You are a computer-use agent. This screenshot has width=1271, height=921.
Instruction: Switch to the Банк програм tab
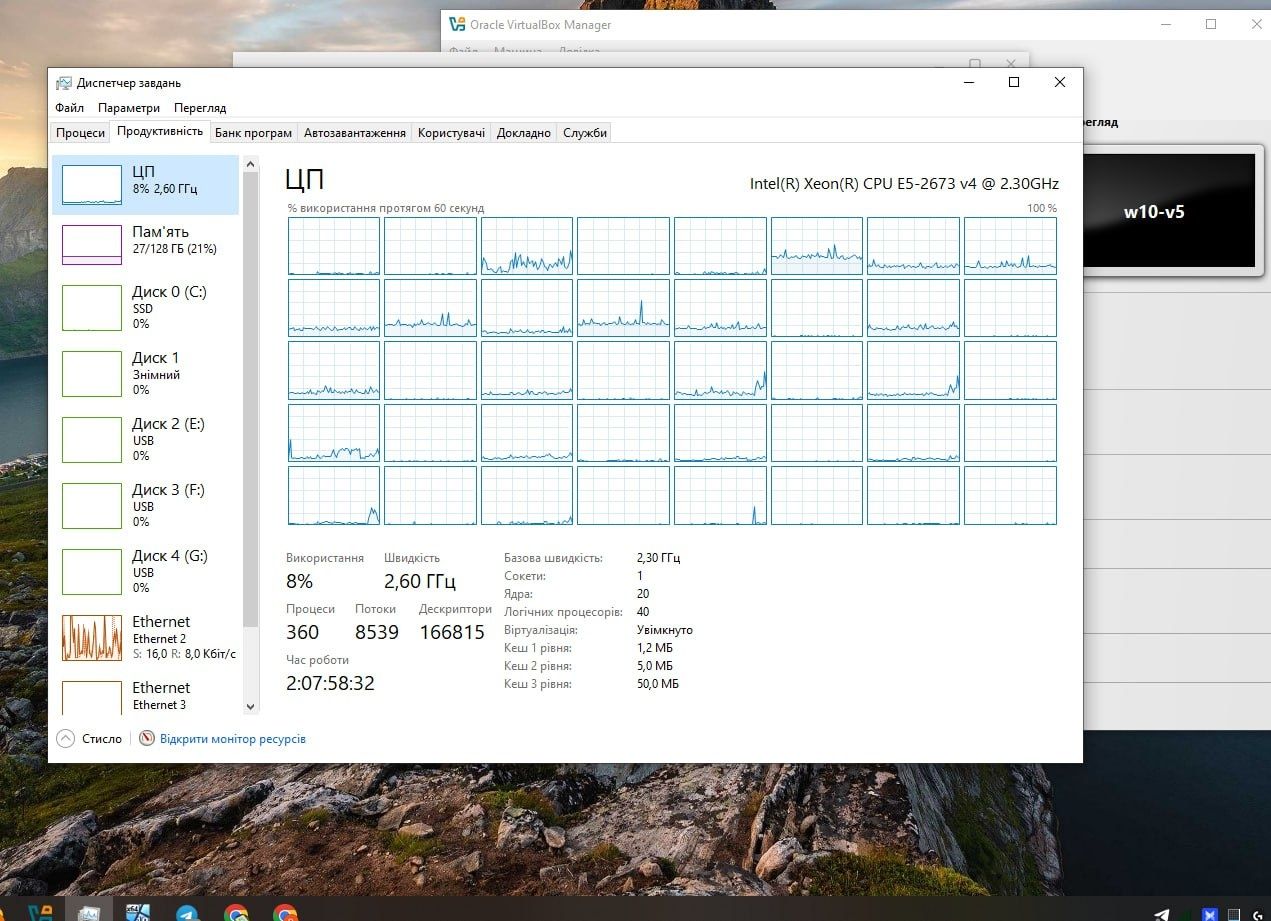pos(253,132)
